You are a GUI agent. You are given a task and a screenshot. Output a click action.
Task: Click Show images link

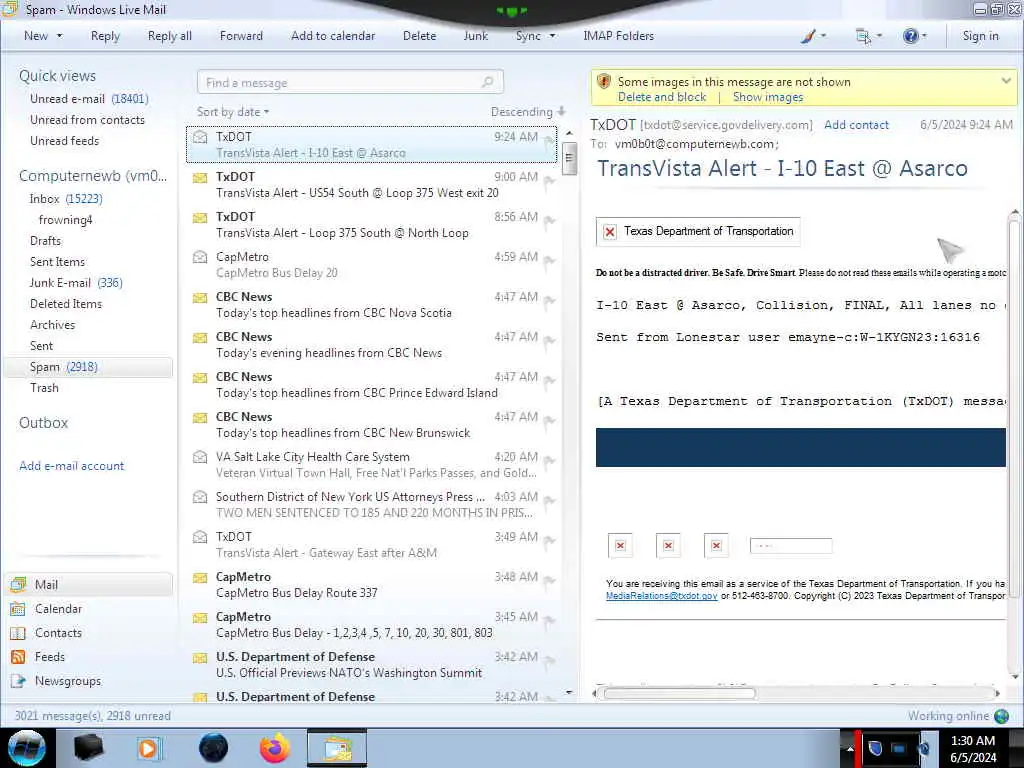[767, 97]
